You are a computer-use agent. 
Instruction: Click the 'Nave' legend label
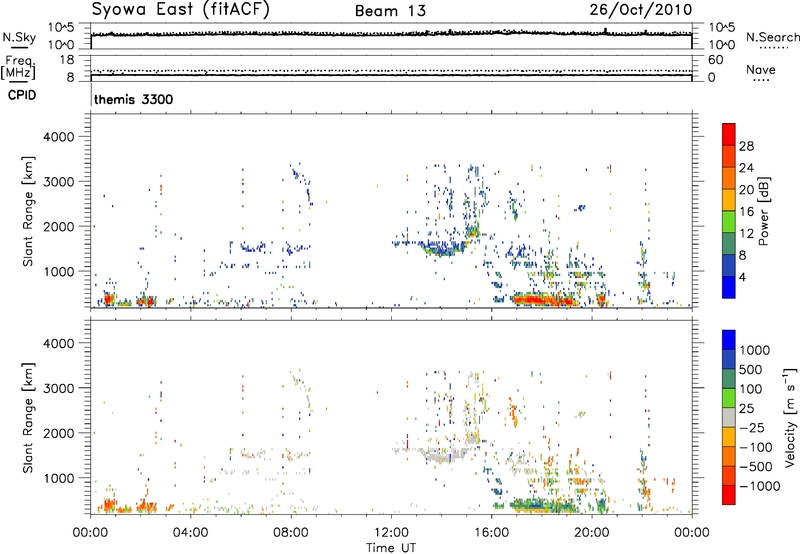coord(761,69)
